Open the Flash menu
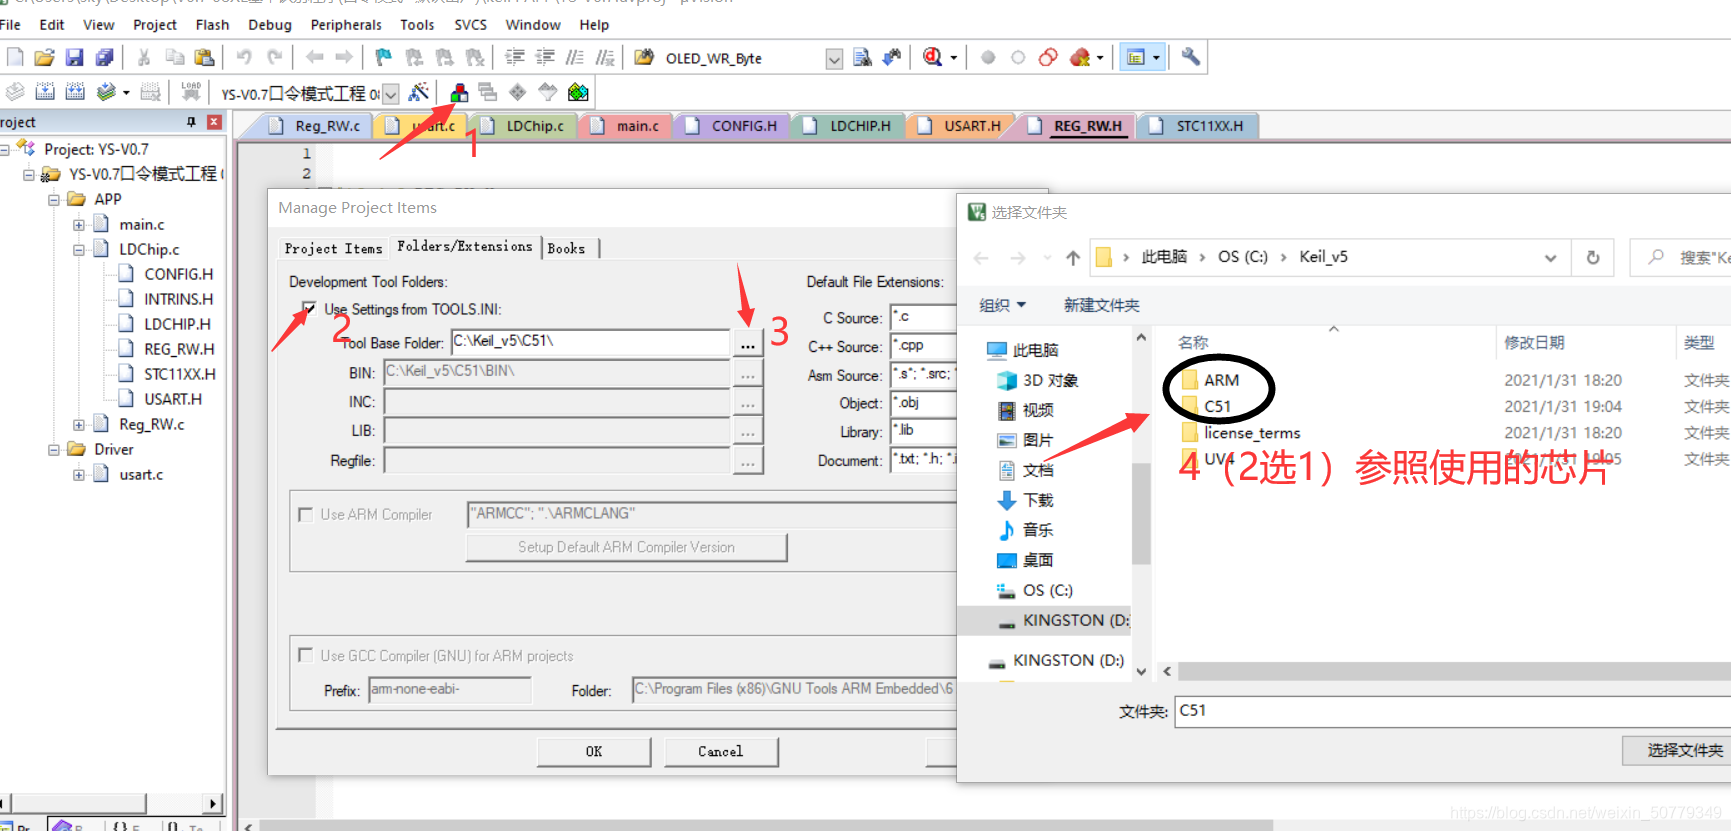The height and width of the screenshot is (831, 1731). (x=212, y=24)
